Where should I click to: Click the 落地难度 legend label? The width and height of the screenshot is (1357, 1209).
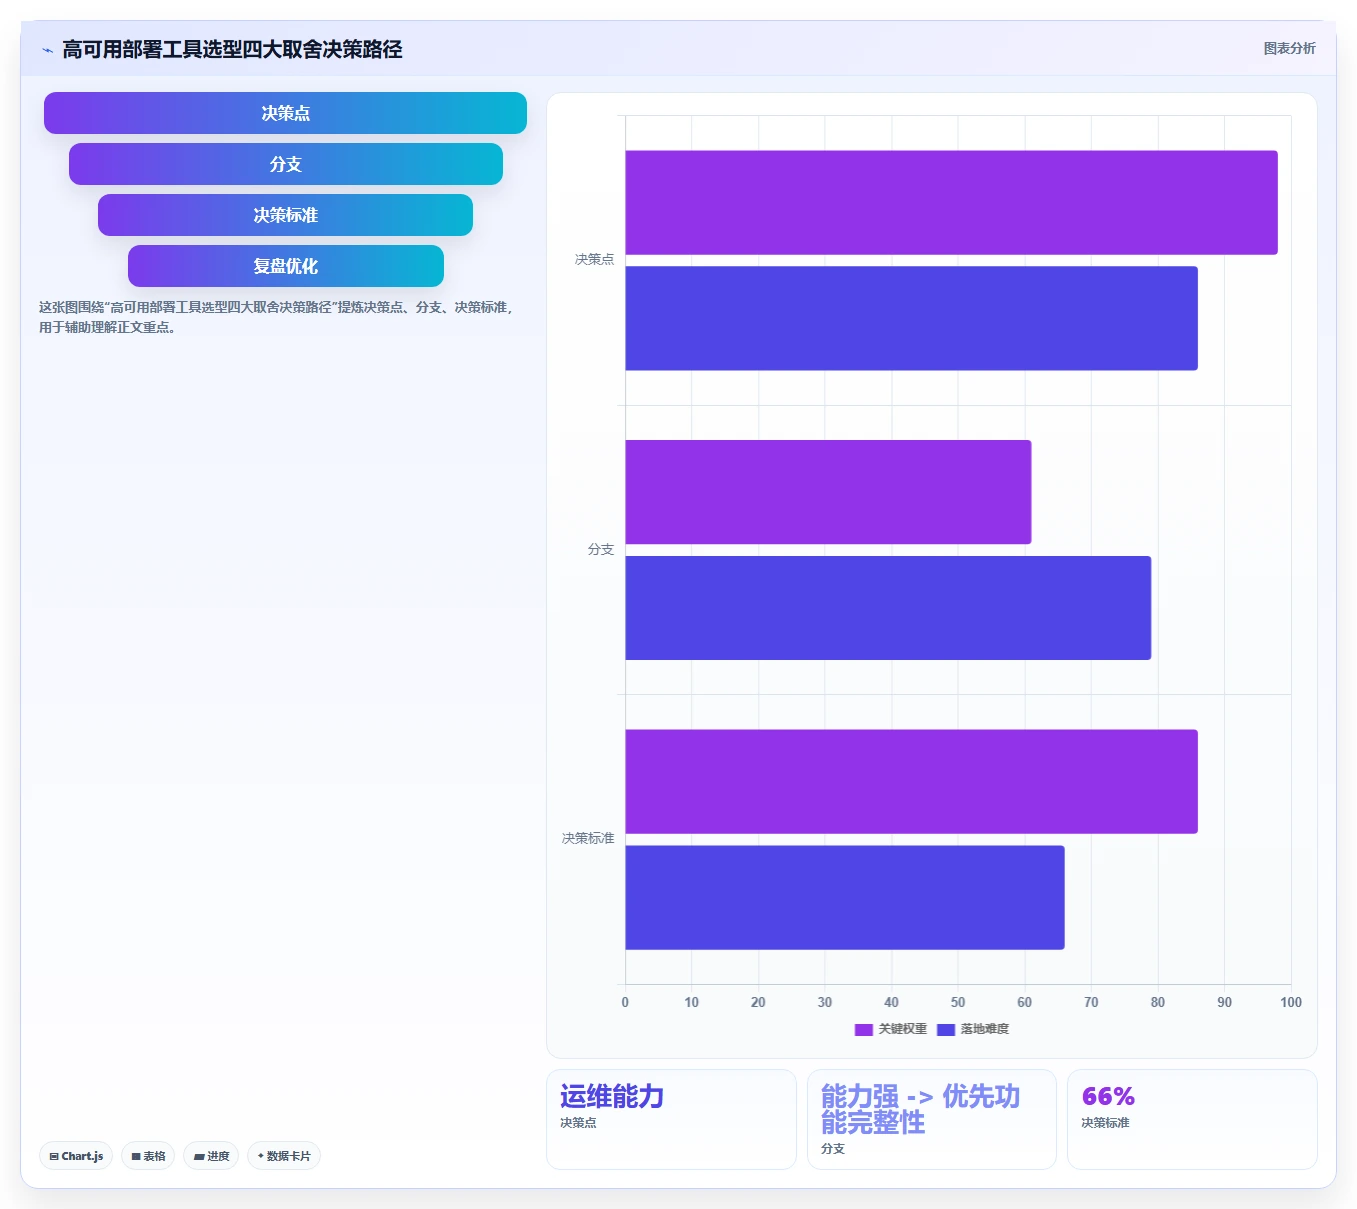[985, 1029]
